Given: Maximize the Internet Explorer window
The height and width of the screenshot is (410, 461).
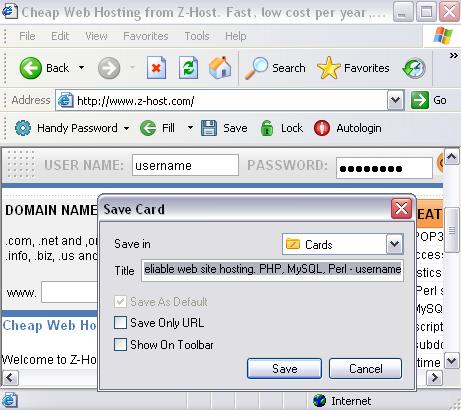Looking at the screenshot, I should 426,12.
